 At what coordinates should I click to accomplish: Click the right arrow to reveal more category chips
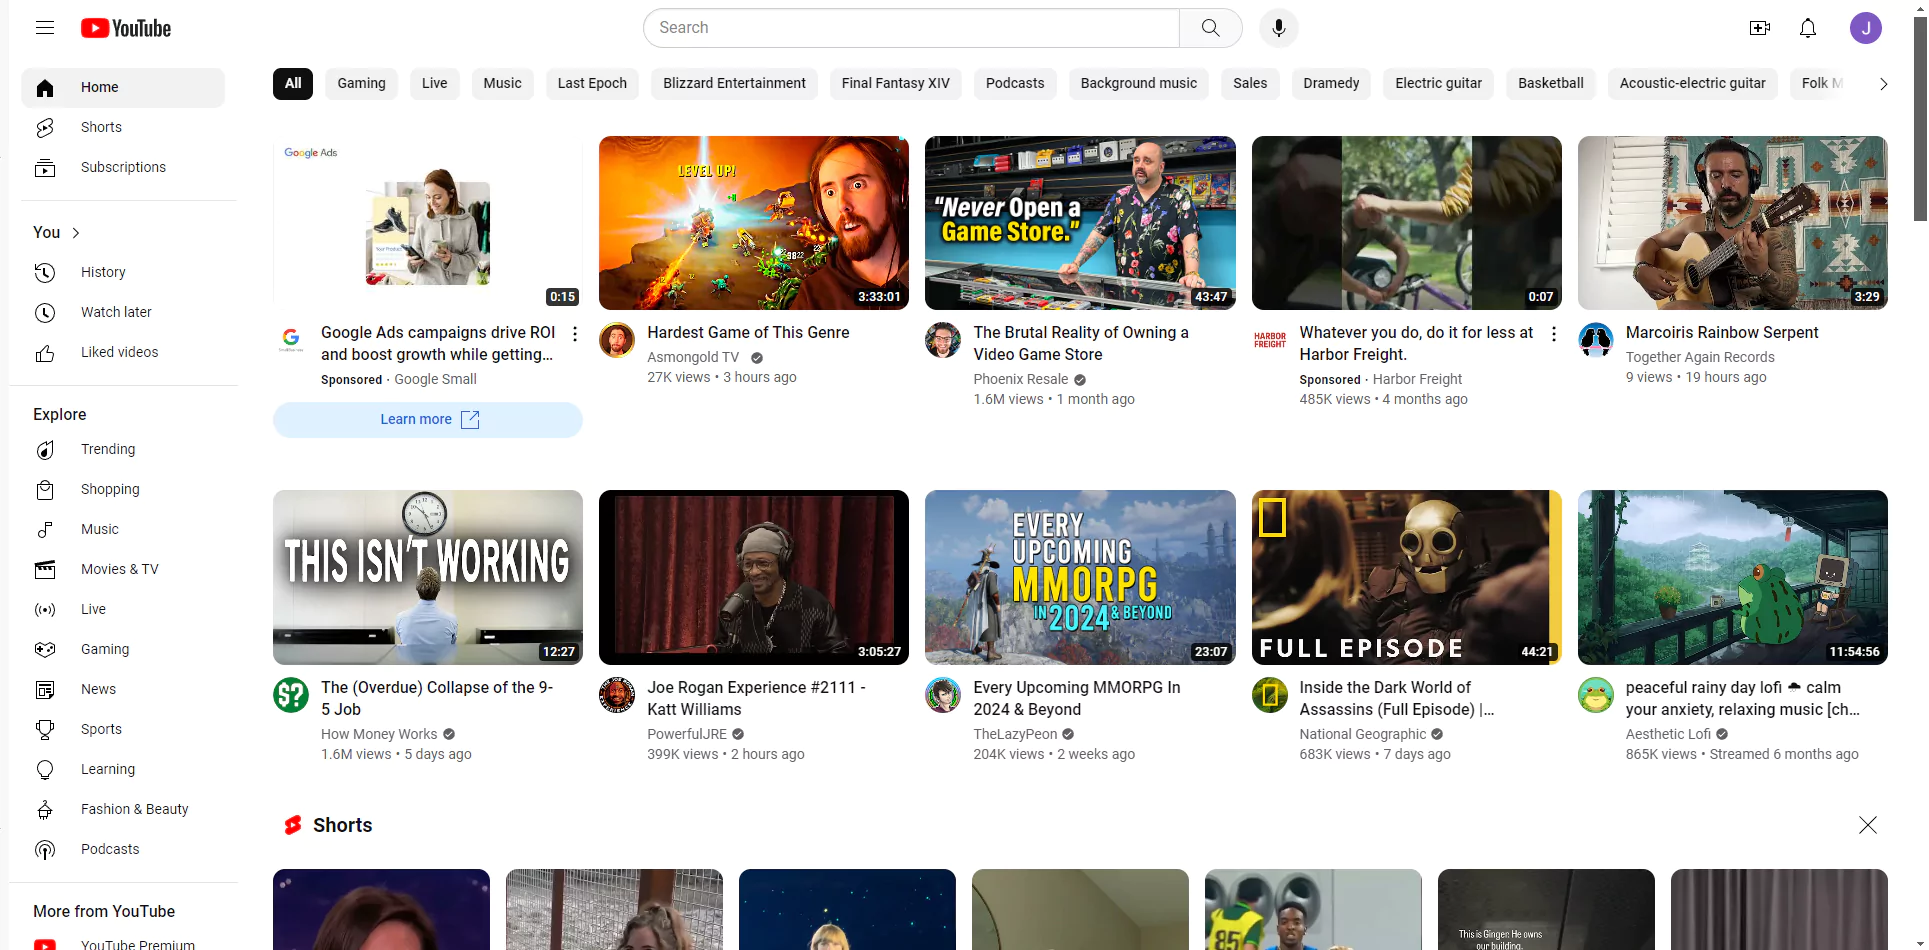1884,84
